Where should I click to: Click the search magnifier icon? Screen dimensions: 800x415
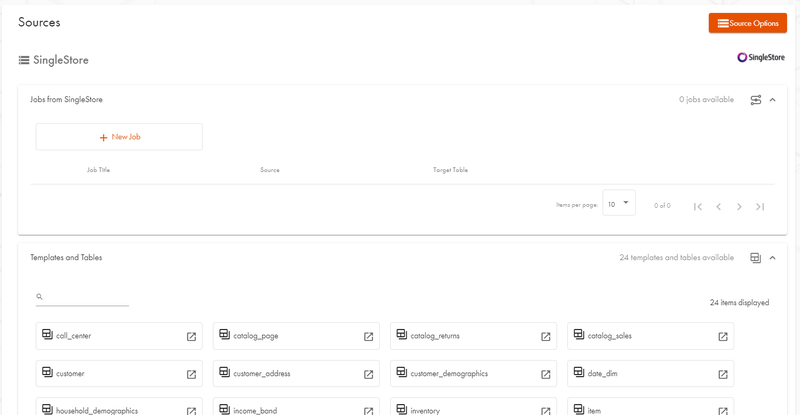pyautogui.click(x=39, y=297)
